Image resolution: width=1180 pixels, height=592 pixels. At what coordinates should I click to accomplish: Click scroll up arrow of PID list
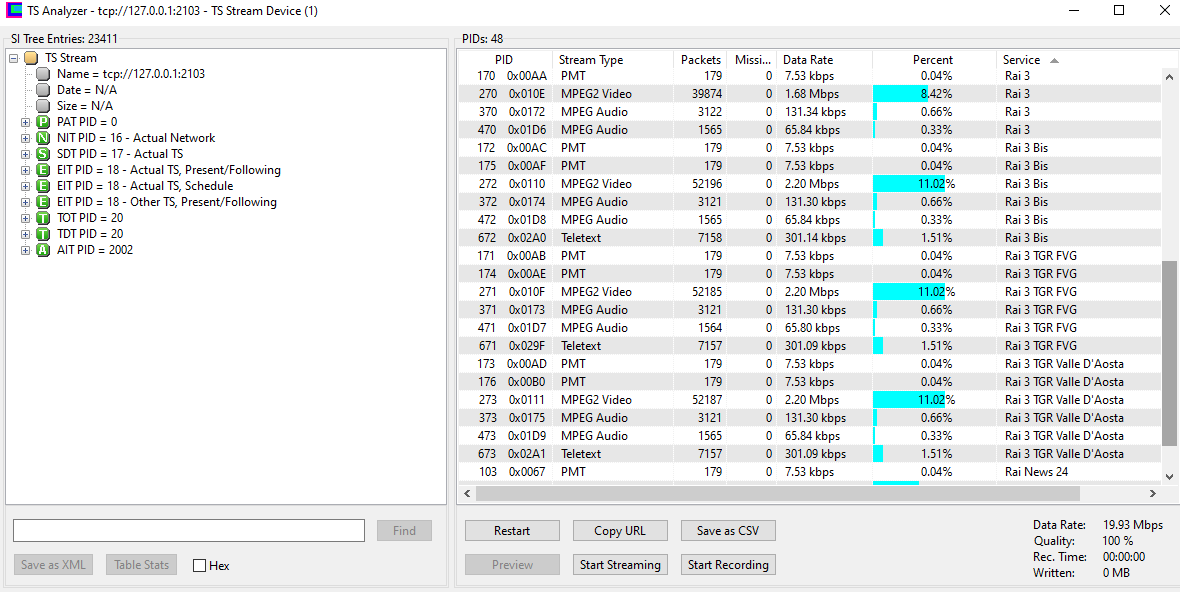click(1169, 77)
